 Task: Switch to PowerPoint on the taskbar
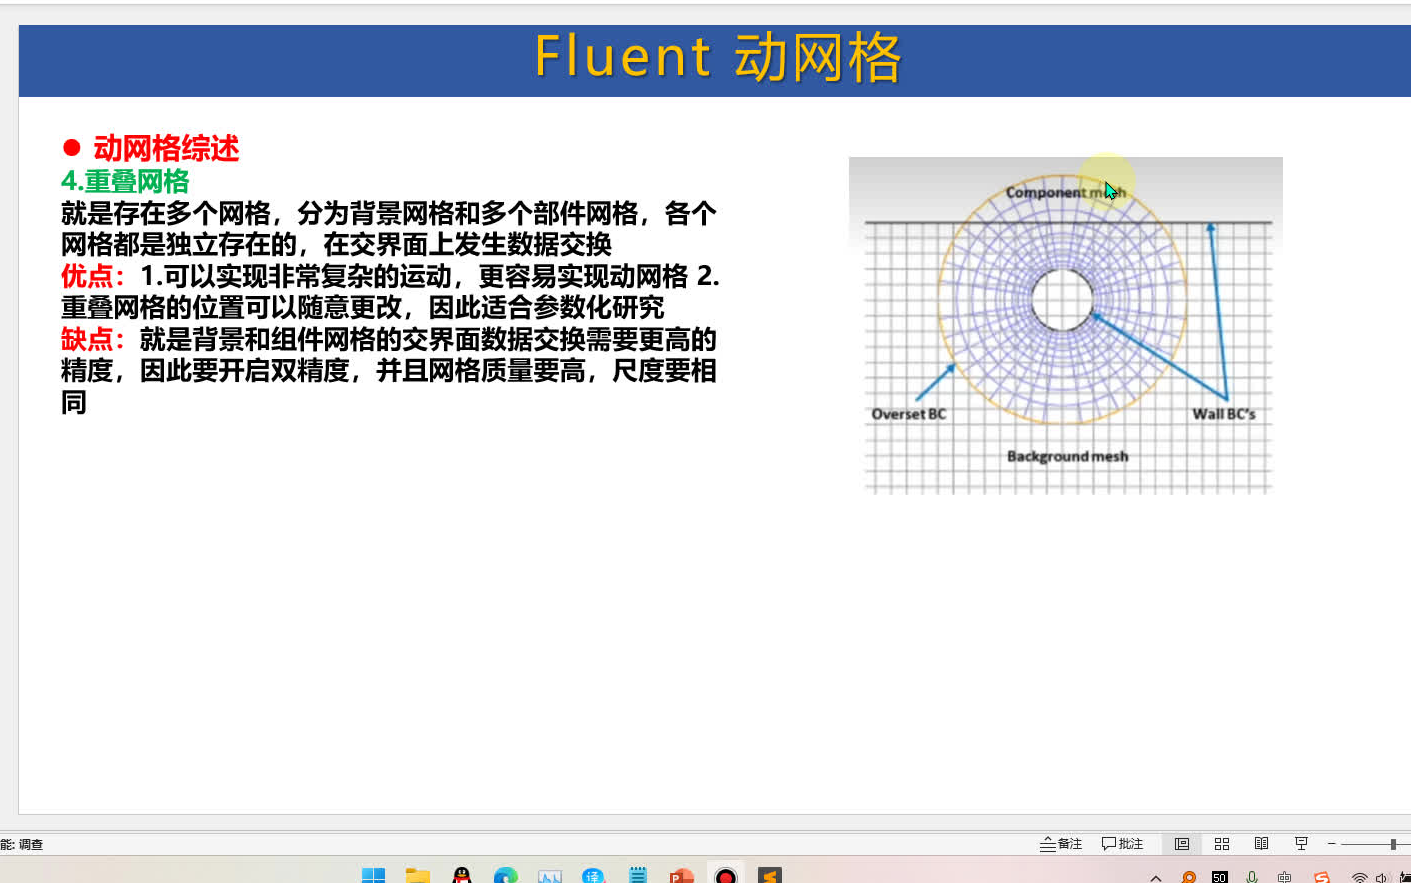click(x=682, y=876)
